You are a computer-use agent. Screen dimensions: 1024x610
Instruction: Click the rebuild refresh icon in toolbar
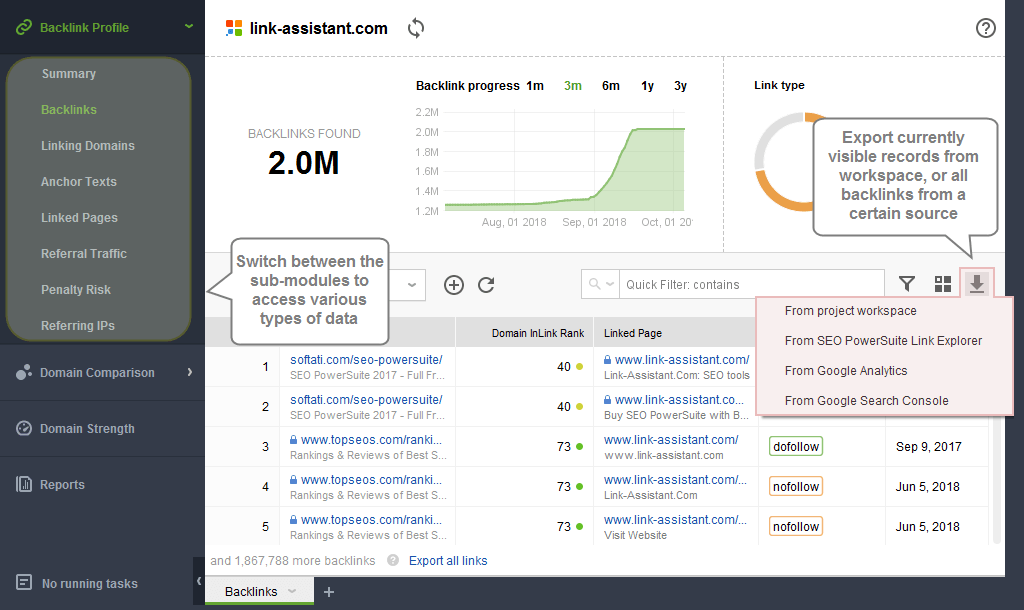[486, 285]
